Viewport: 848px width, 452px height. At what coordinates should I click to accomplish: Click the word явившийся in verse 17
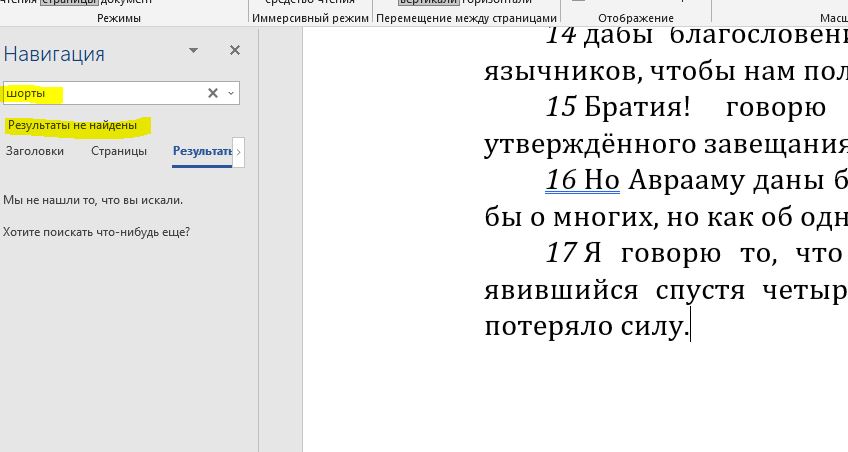(x=561, y=290)
